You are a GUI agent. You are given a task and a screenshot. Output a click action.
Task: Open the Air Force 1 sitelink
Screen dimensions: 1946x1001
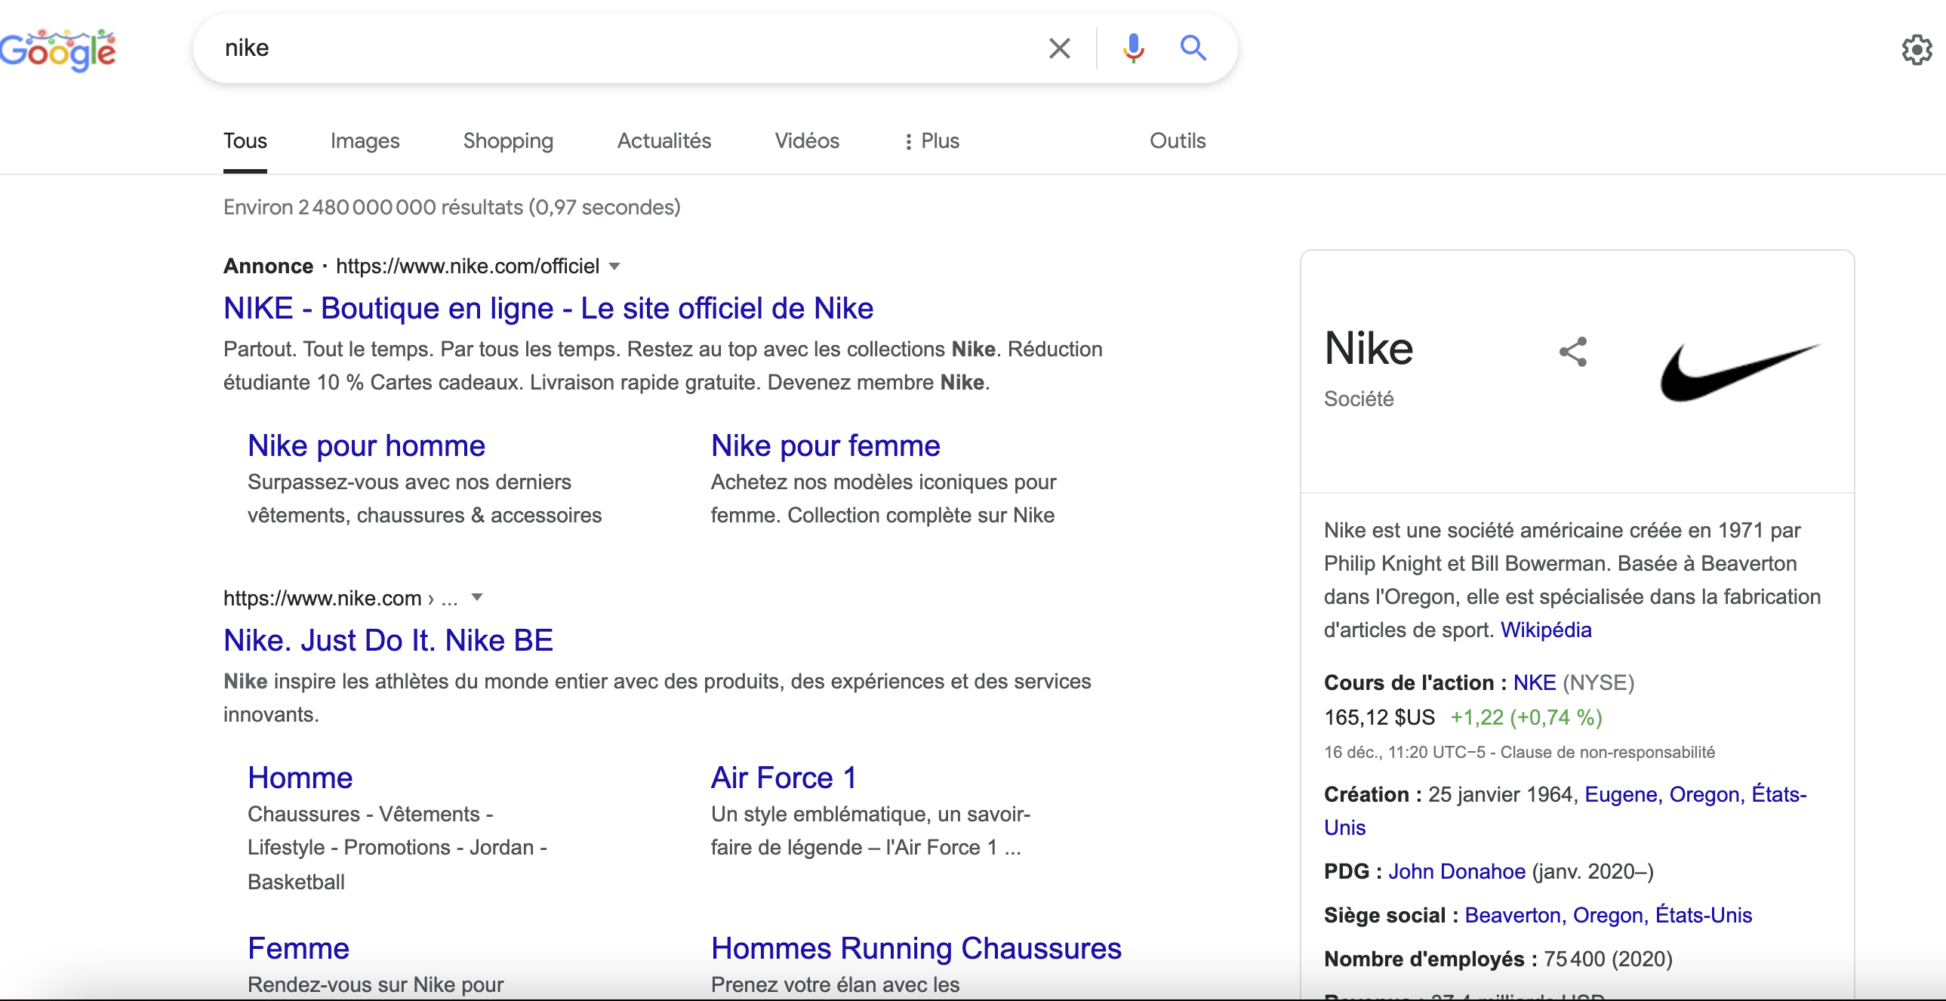[783, 777]
